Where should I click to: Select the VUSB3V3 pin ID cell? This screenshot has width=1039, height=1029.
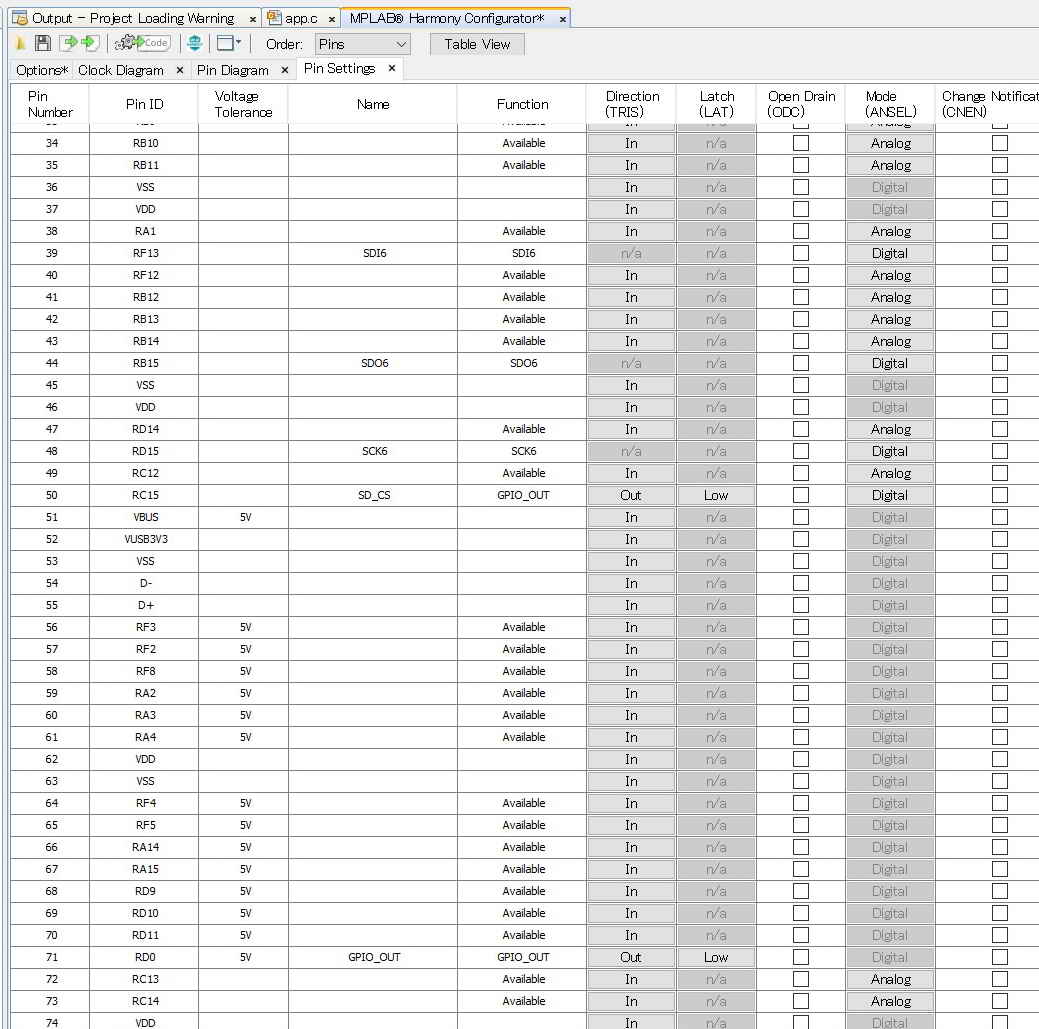click(x=144, y=539)
